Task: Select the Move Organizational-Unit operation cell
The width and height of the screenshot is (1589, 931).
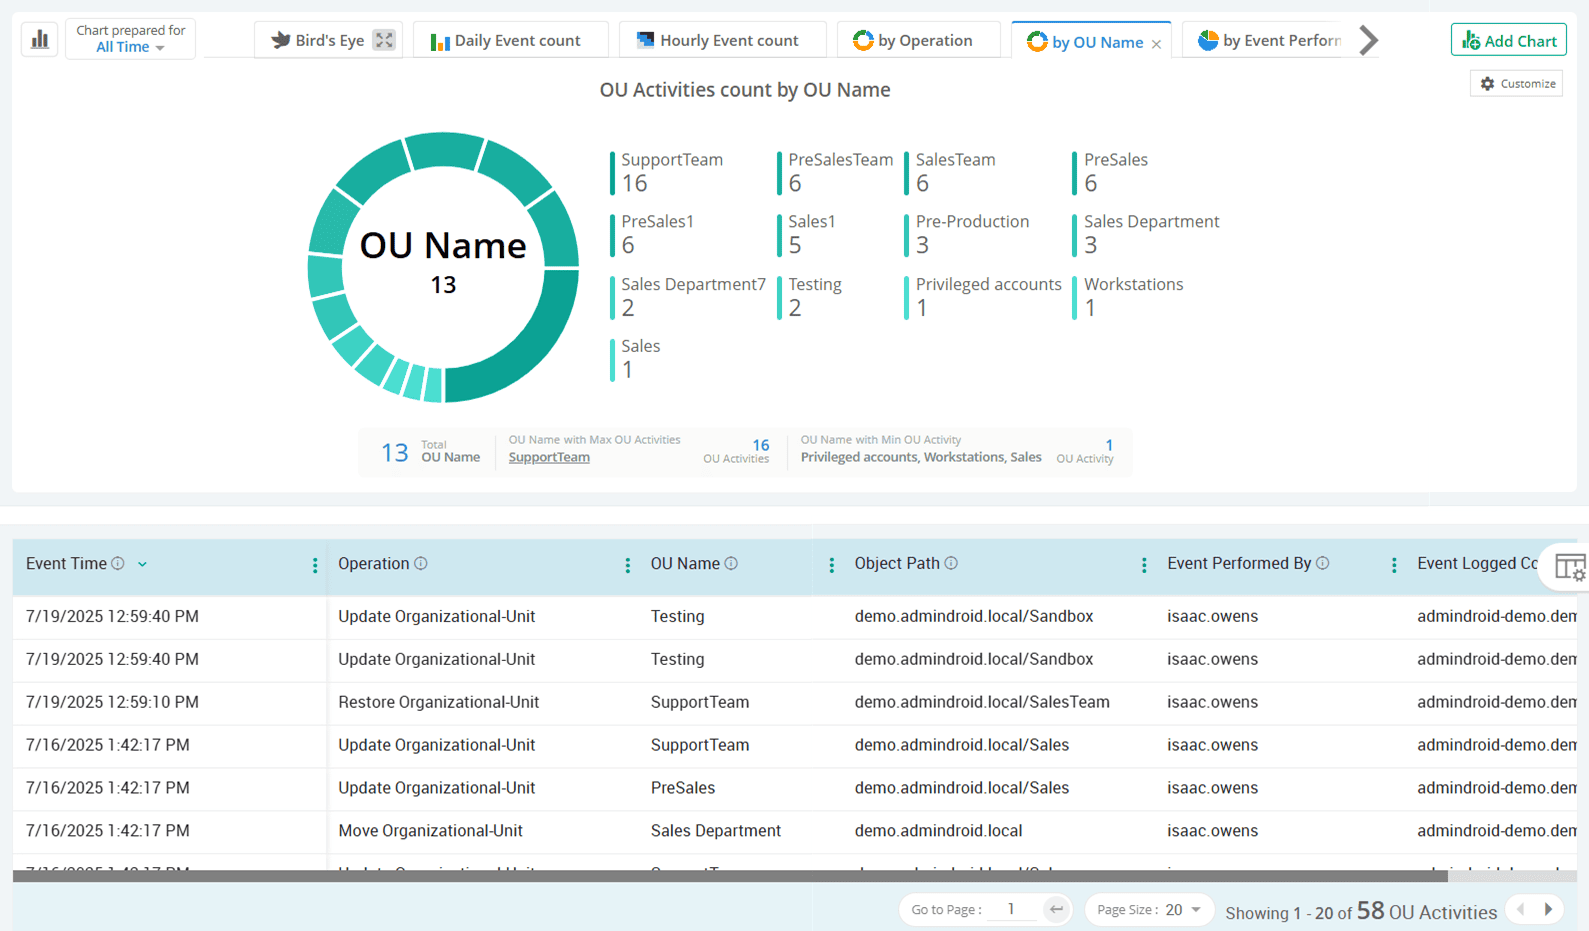Action: point(431,831)
